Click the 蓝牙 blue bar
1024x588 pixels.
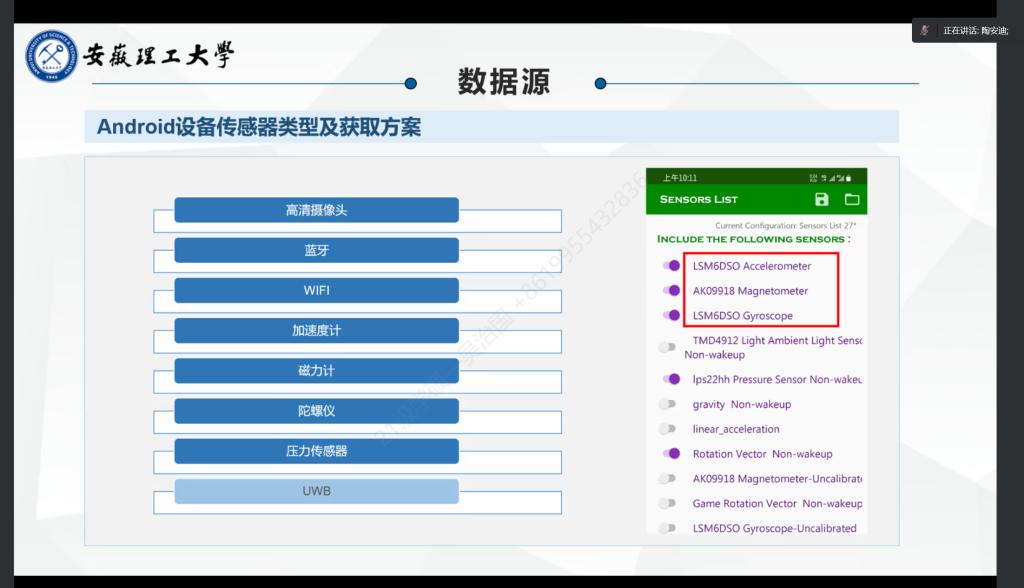316,250
